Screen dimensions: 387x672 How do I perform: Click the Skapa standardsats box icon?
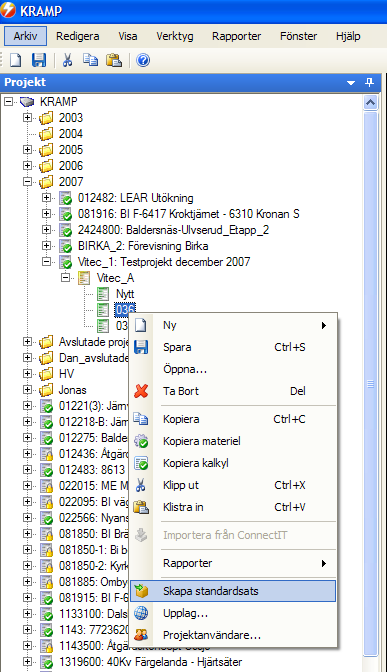141,591
